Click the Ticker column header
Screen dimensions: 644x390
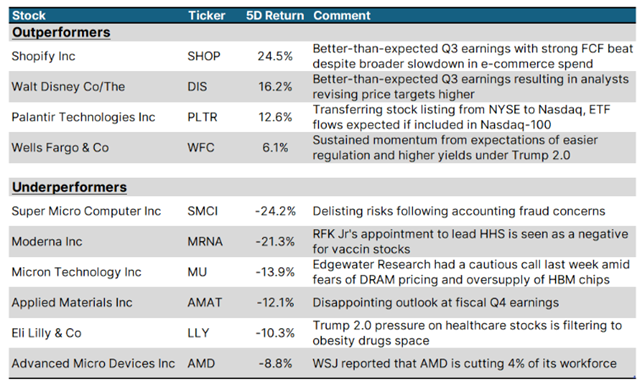[x=206, y=16]
